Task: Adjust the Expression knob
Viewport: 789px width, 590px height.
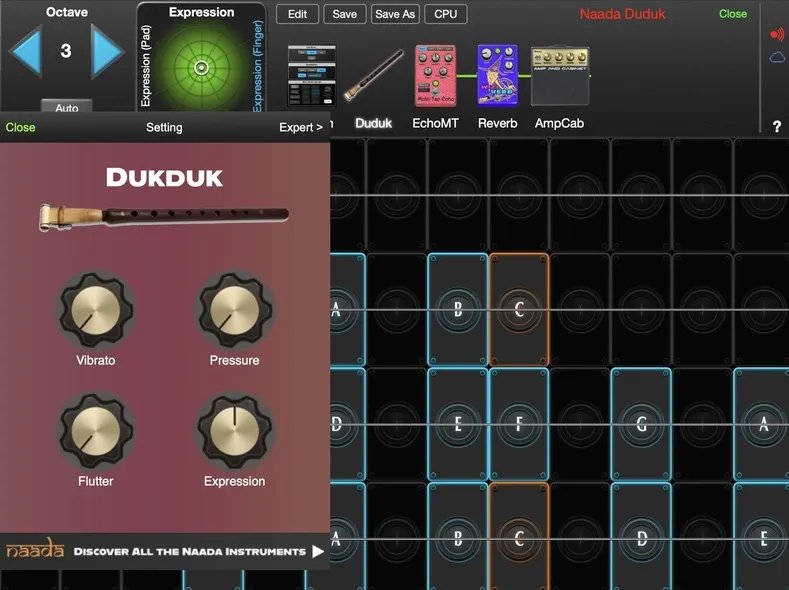Action: pos(234,431)
